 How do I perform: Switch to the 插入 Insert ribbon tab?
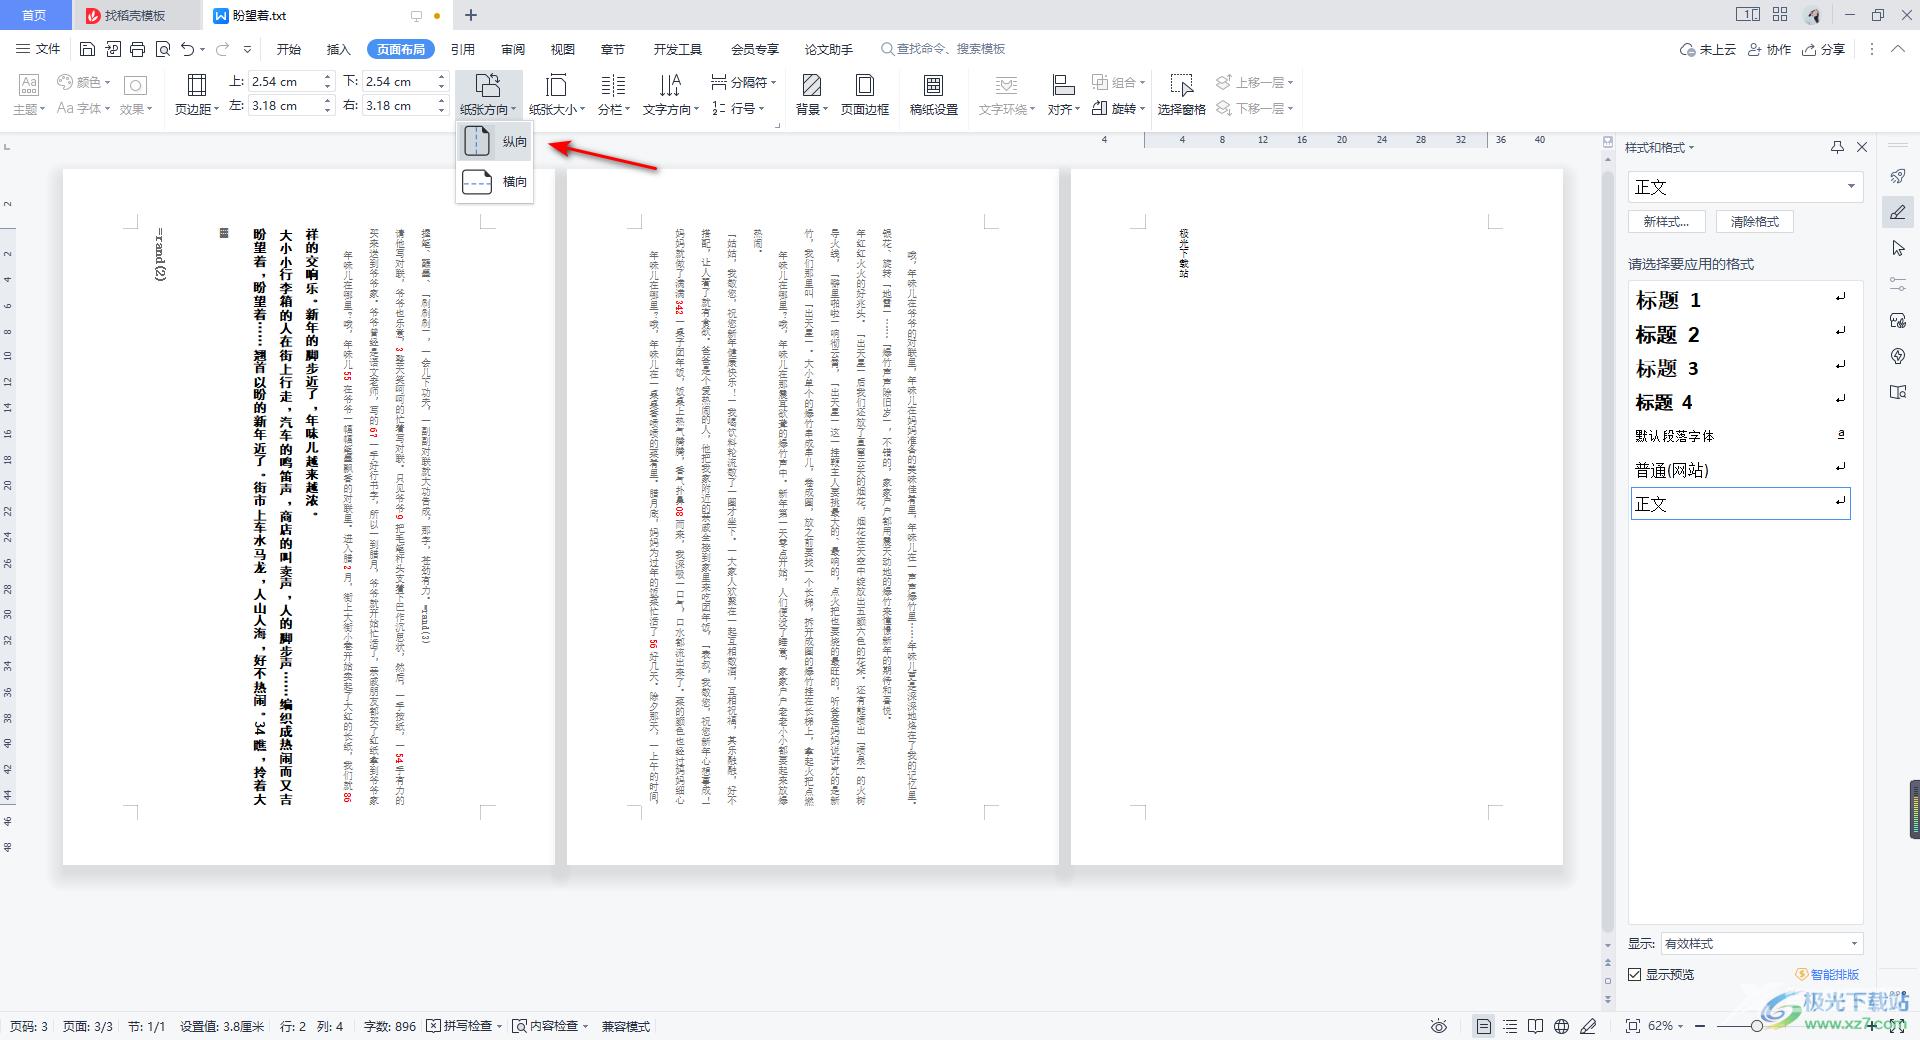(339, 49)
